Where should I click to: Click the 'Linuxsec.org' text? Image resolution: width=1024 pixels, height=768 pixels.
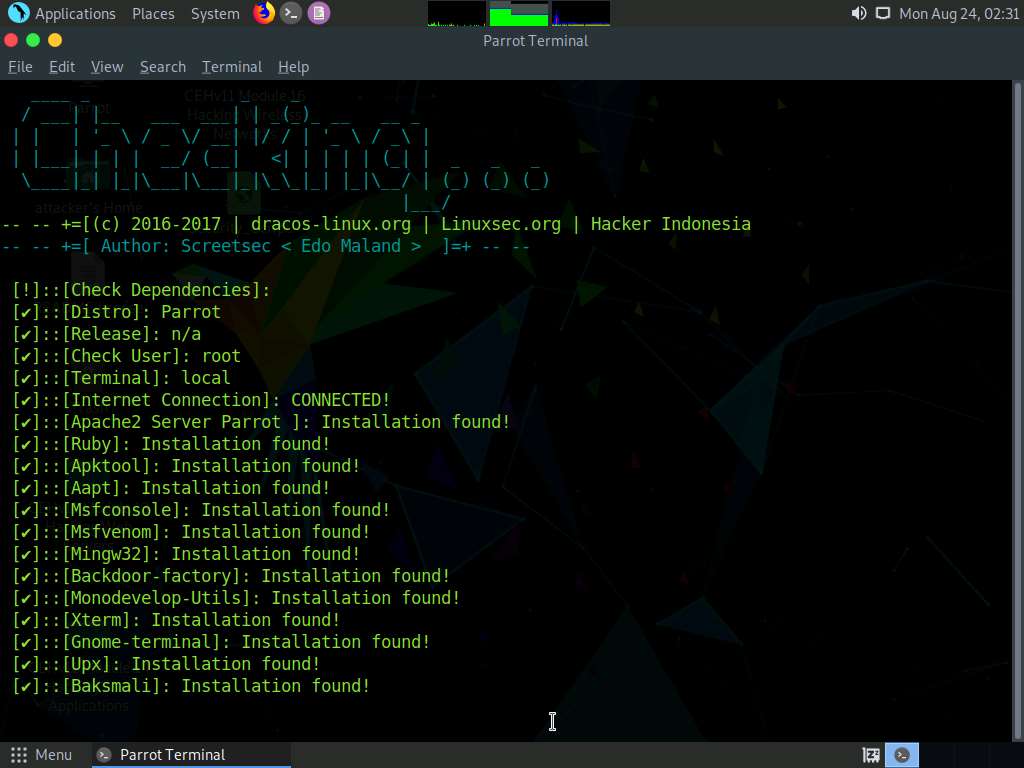click(x=501, y=224)
